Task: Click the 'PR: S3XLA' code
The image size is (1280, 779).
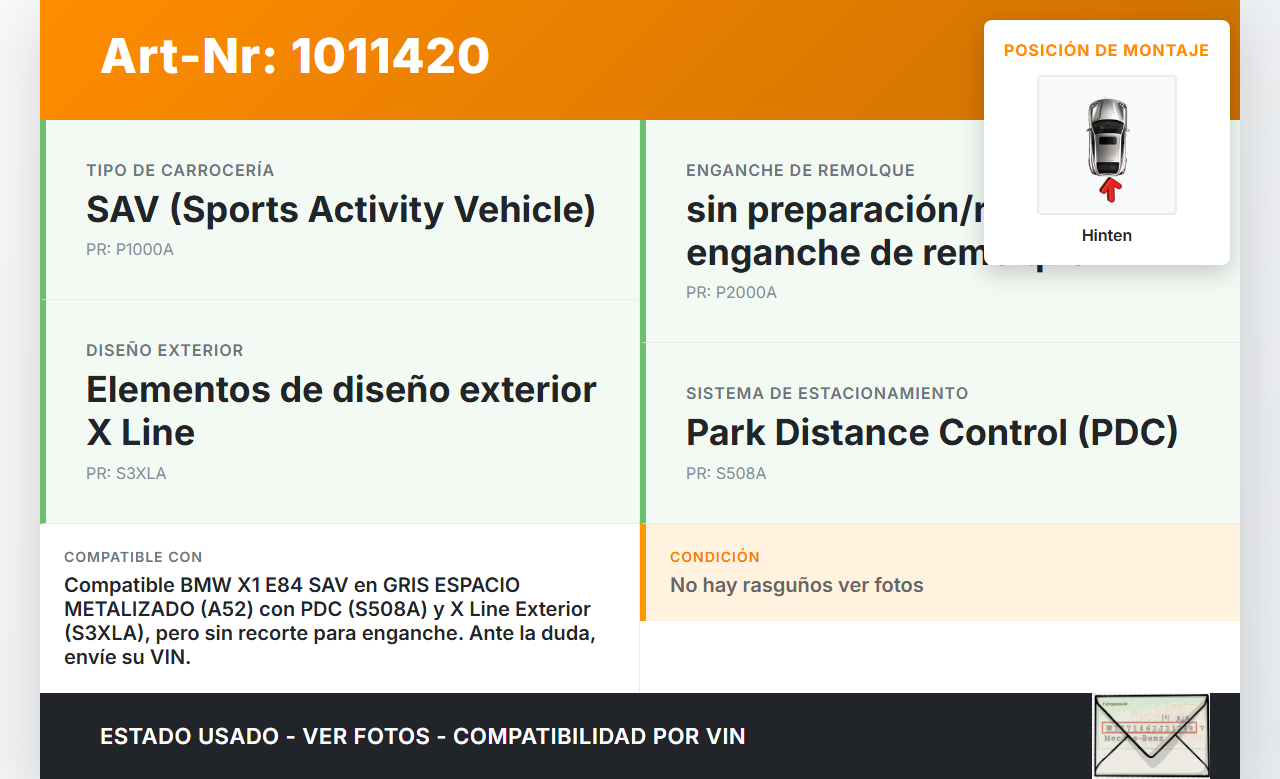Action: (x=126, y=473)
